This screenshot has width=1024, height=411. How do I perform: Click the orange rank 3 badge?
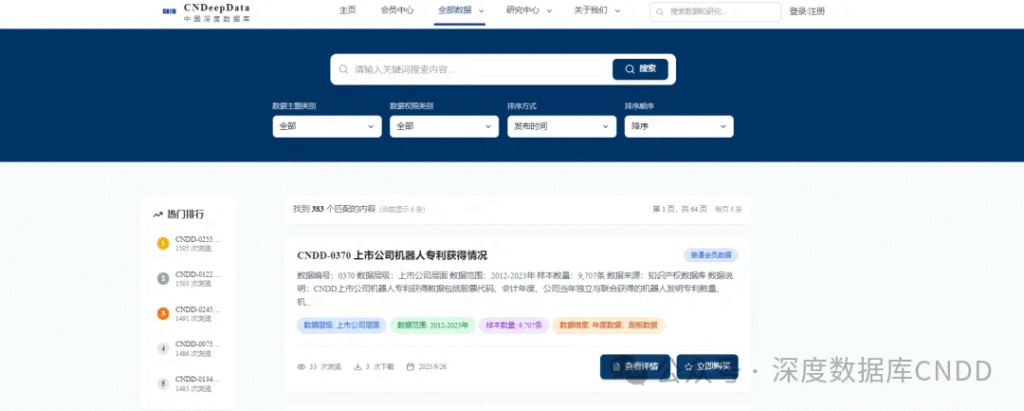[x=163, y=313]
